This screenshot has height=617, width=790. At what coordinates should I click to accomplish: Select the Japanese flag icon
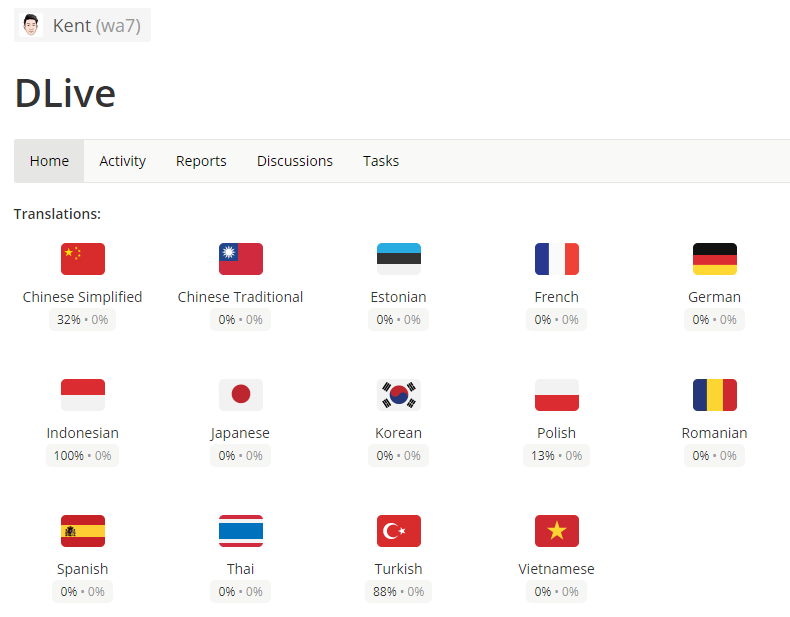pos(241,395)
